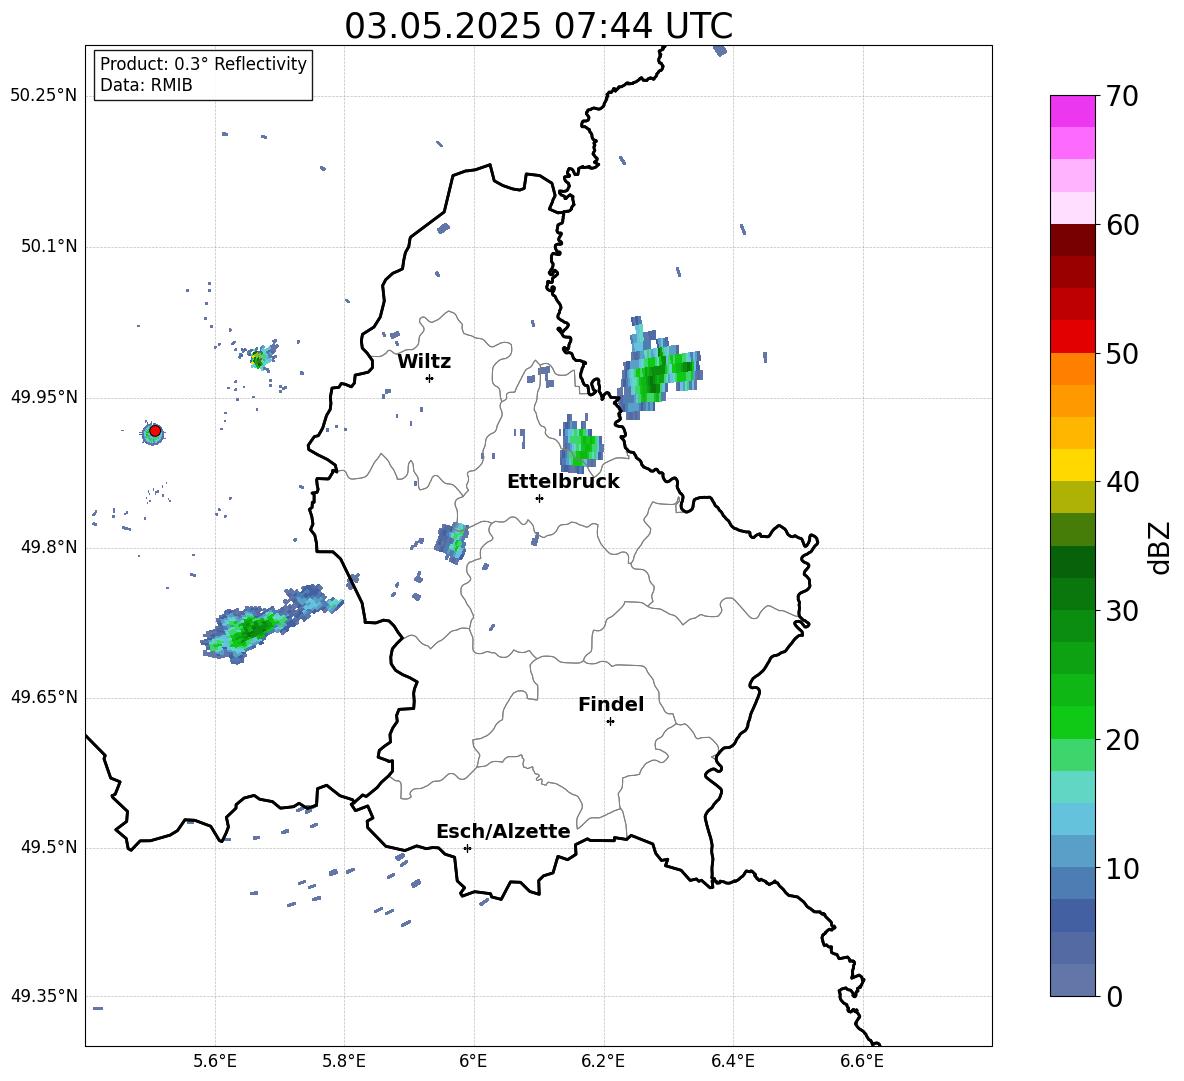Viewport: 1184px width, 1081px height.
Task: Click the 50 tick on the colorbar
Action: point(1122,353)
